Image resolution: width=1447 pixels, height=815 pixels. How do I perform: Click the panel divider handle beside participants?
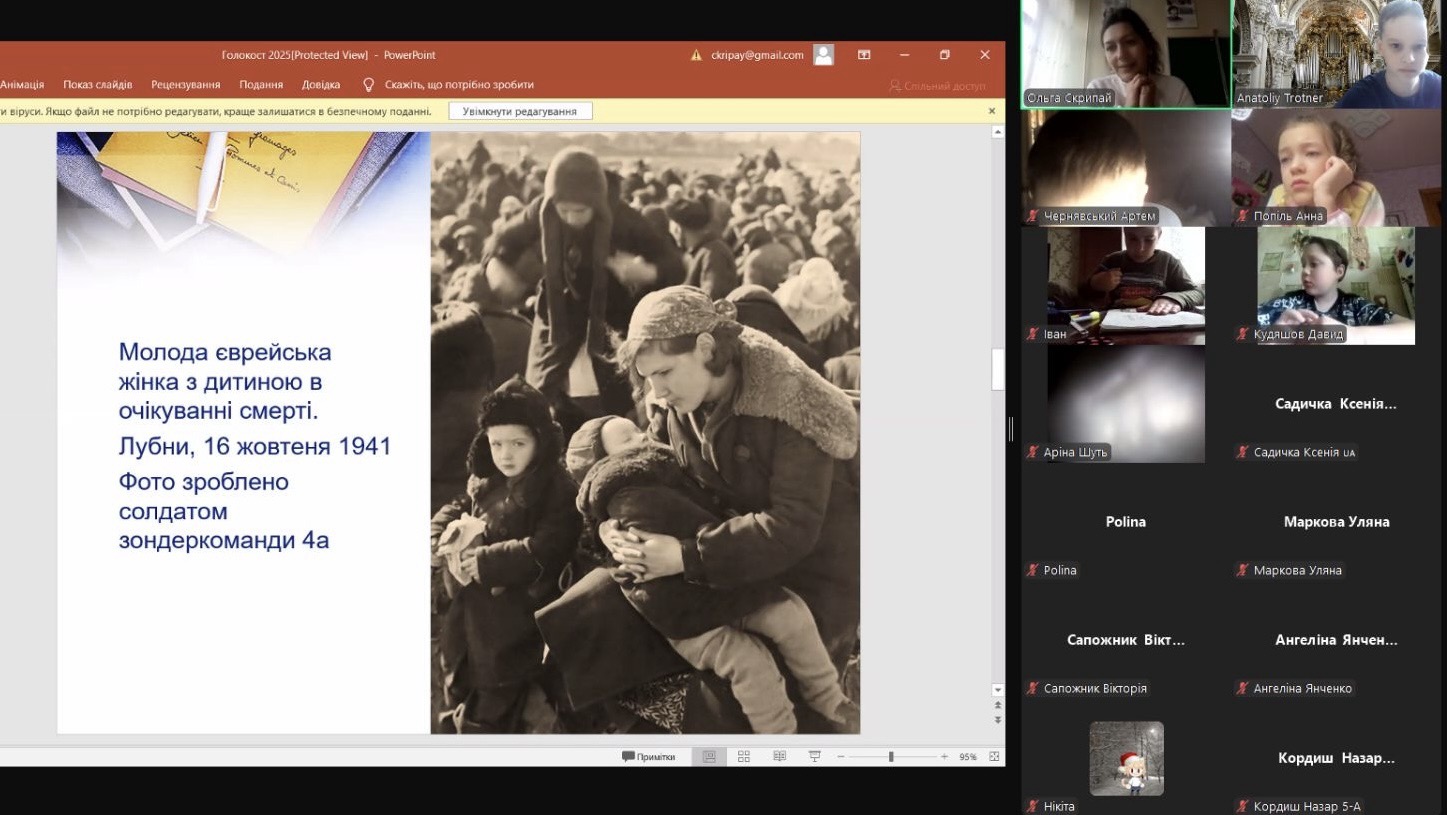(1011, 429)
